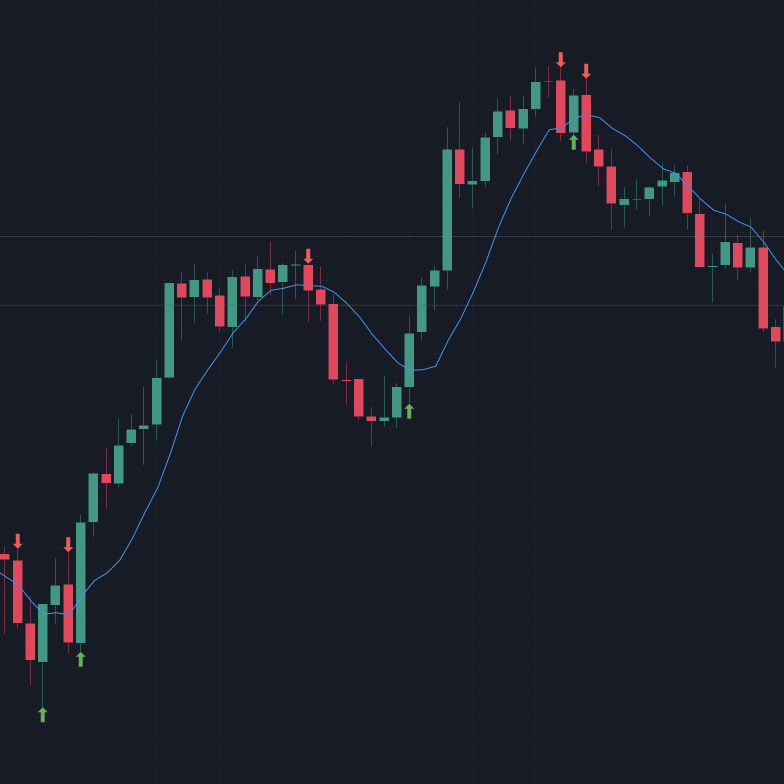784x784 pixels.
Task: Select the red candle beneath the highest red arrow
Action: click(x=561, y=106)
